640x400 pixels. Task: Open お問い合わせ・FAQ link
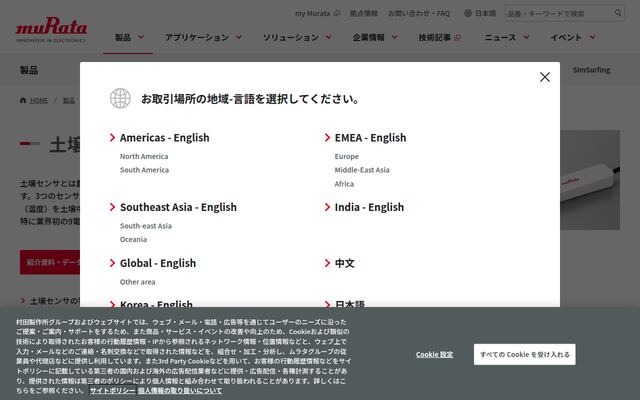tap(418, 13)
